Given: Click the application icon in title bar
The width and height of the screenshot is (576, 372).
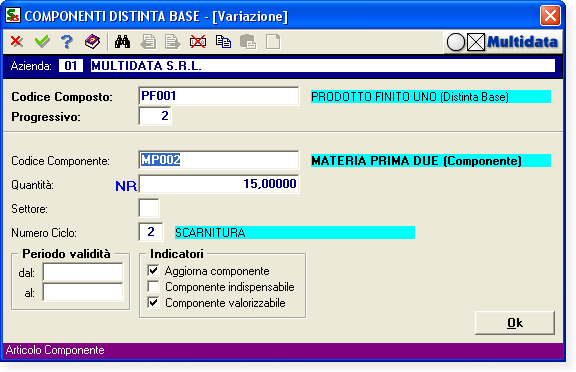Looking at the screenshot, I should [x=13, y=16].
